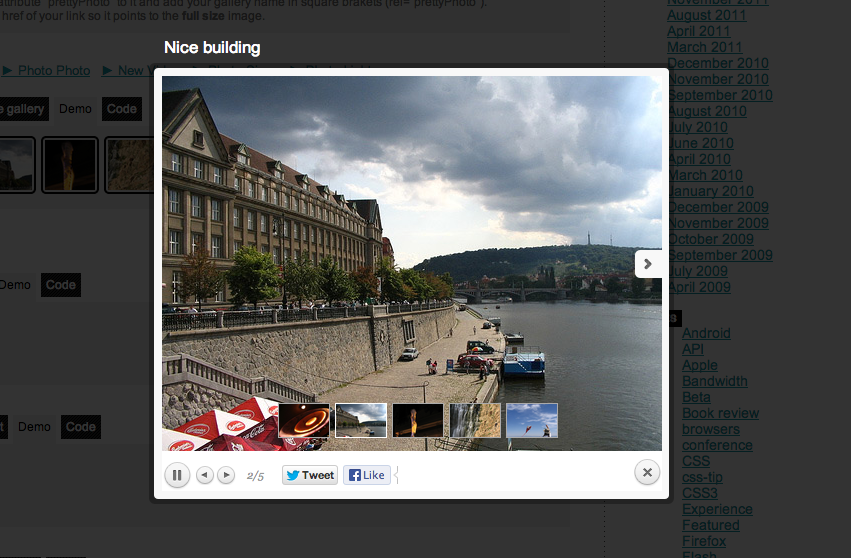
Task: Open the Code tab in second section
Action: coord(61,285)
